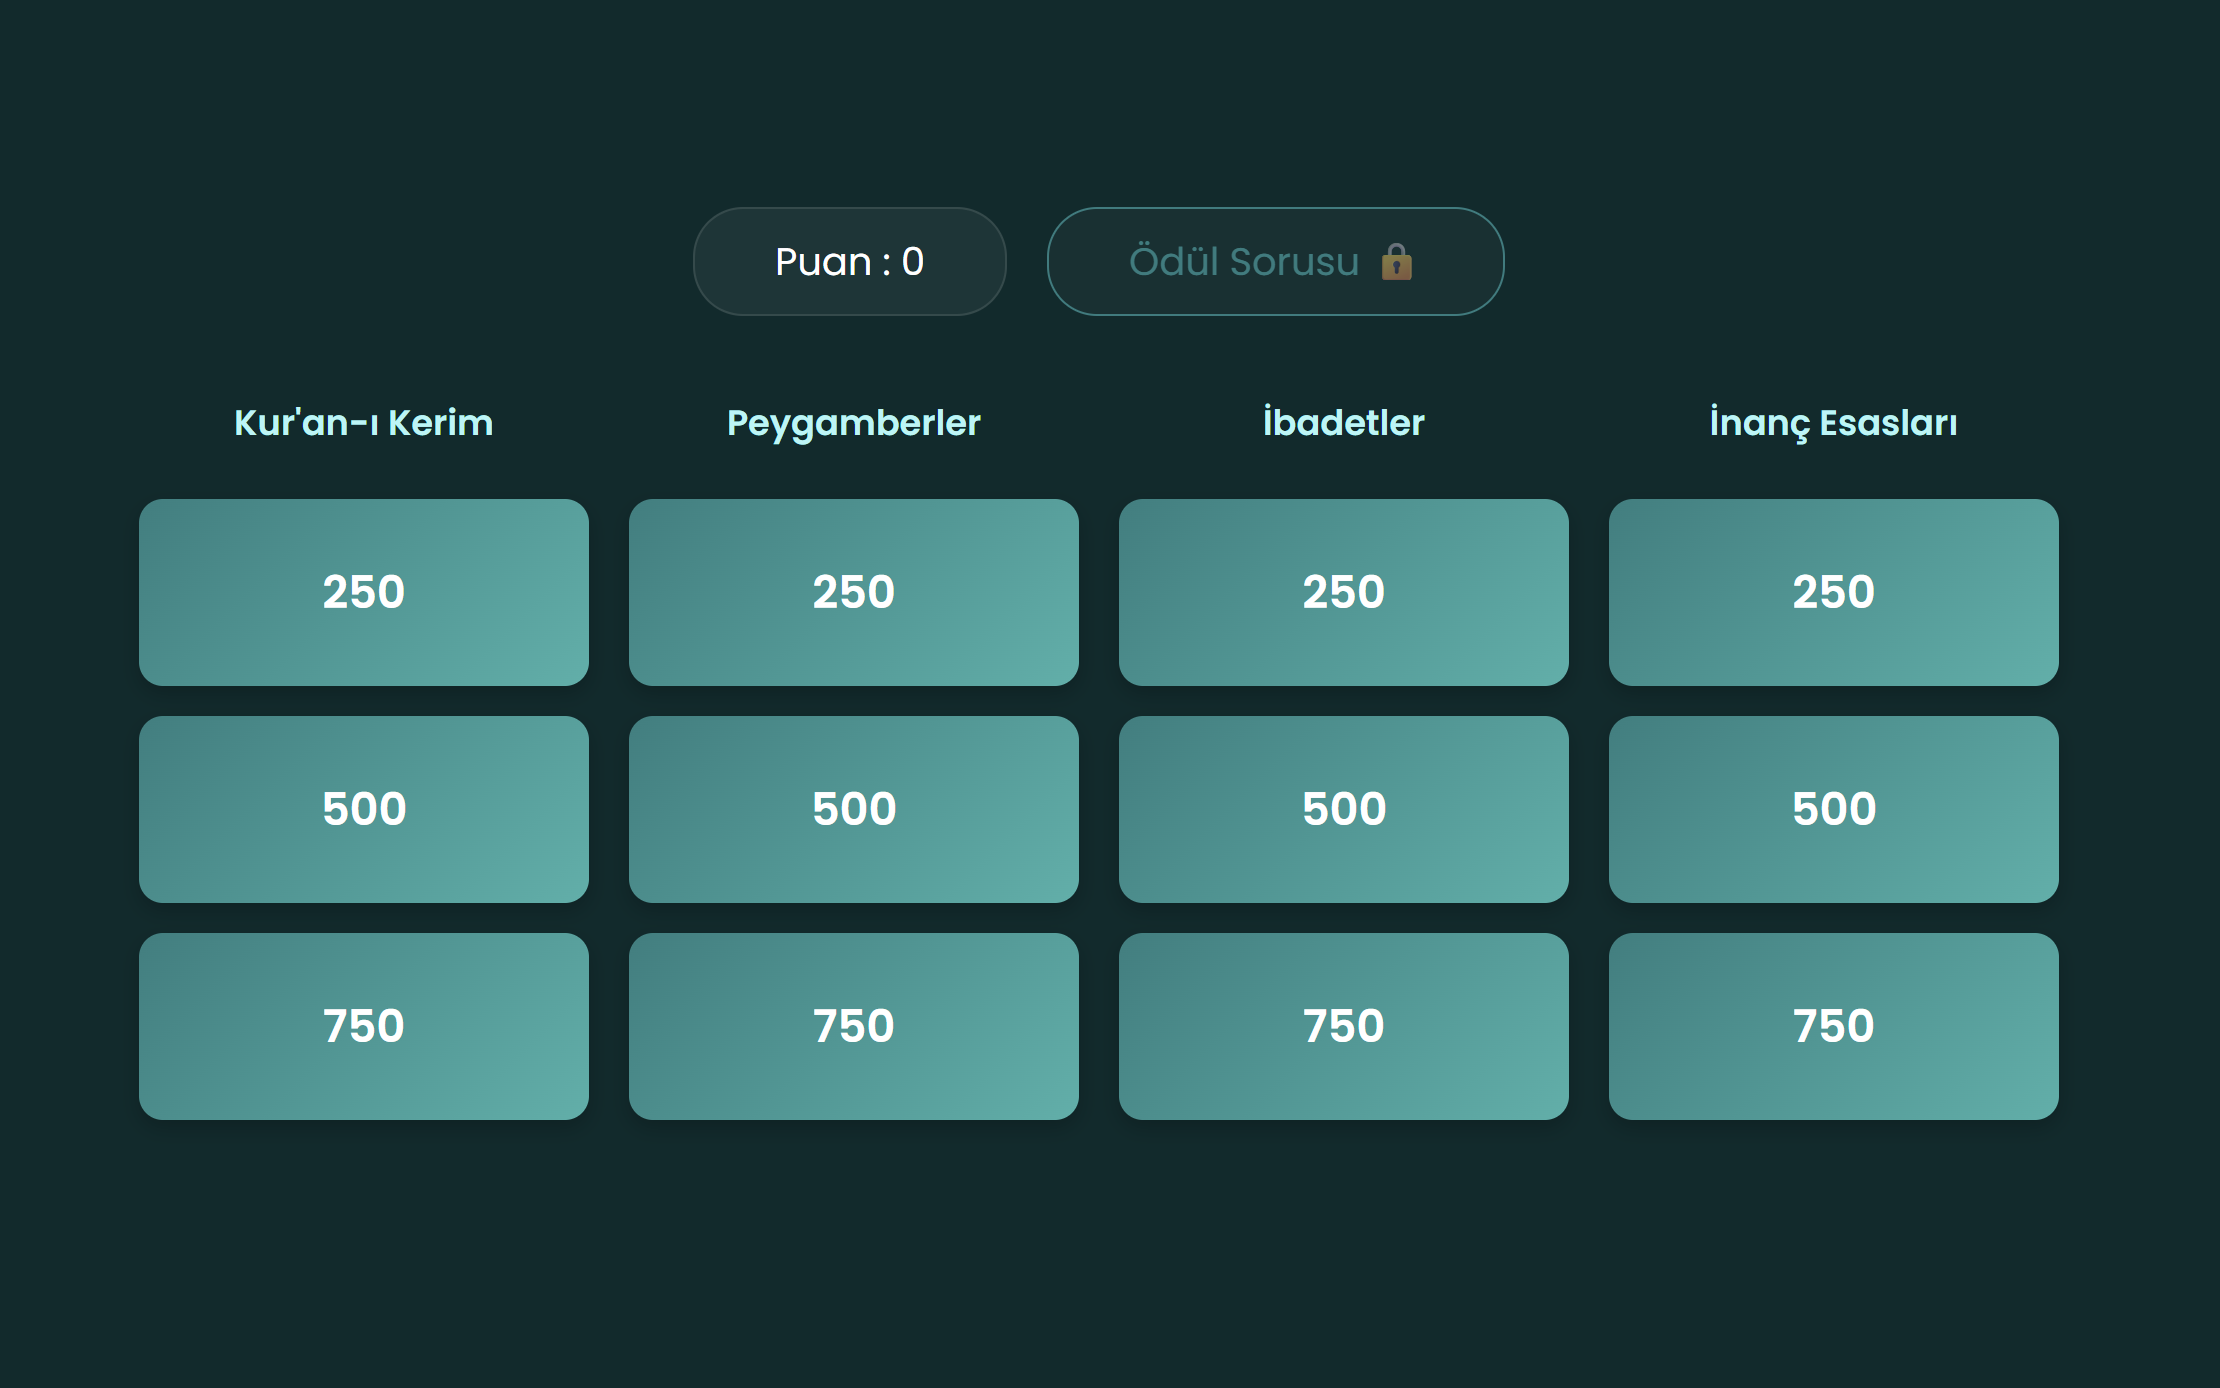Open the 500 card under Peygamberler
This screenshot has height=1388, width=2220.
pyautogui.click(x=854, y=809)
